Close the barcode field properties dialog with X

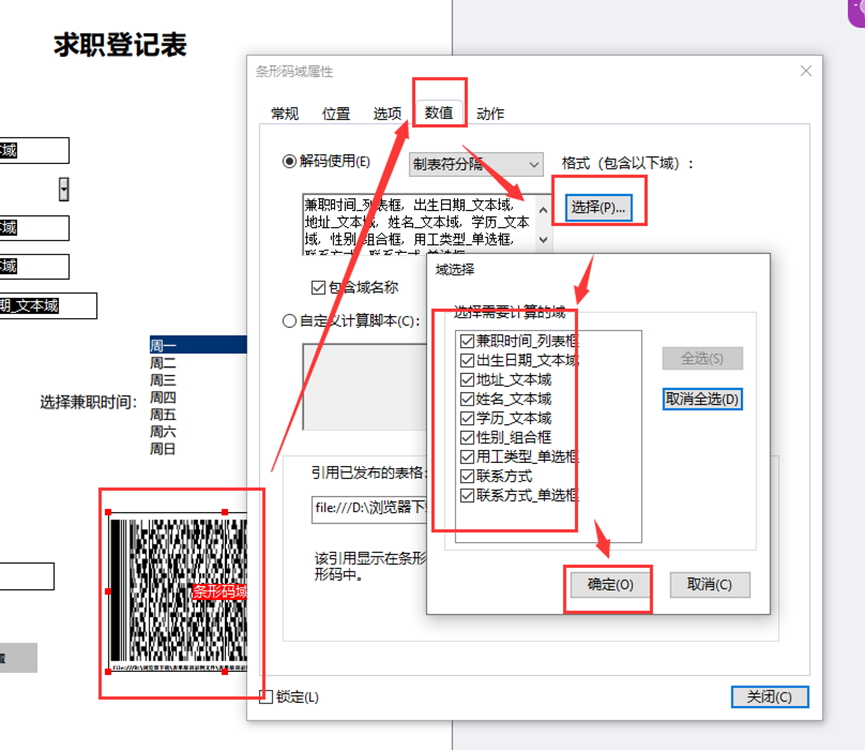click(x=806, y=71)
